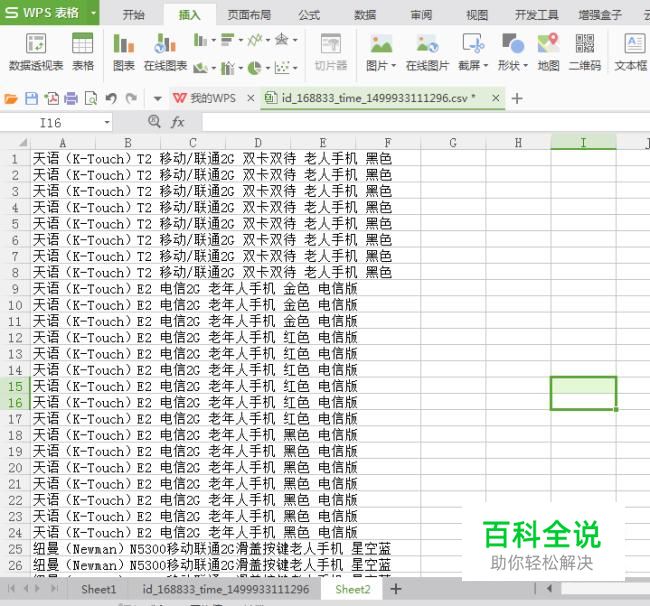Click the print icon
650x606 pixels.
coord(71,99)
